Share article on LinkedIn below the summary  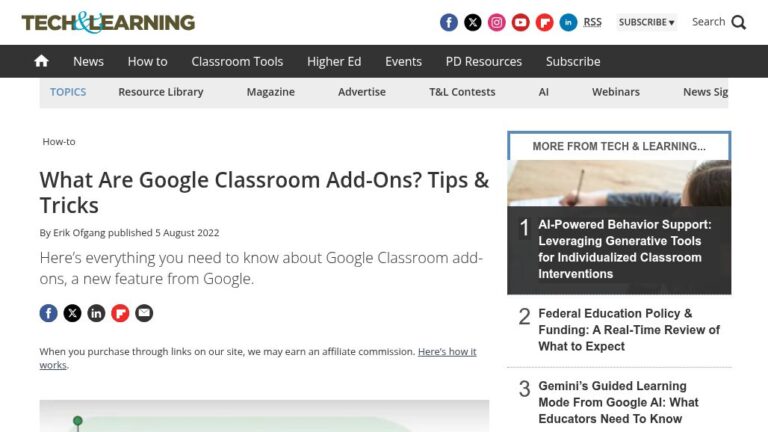96,313
